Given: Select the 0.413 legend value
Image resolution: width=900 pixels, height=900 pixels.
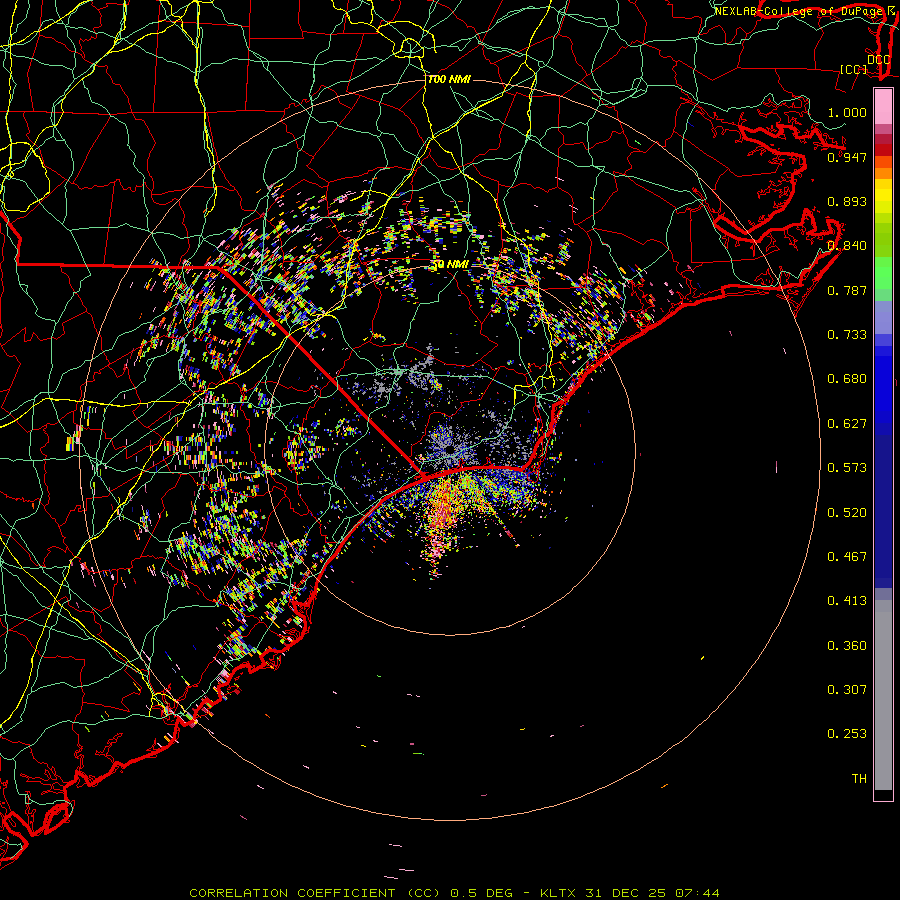Looking at the screenshot, I should 847,601.
